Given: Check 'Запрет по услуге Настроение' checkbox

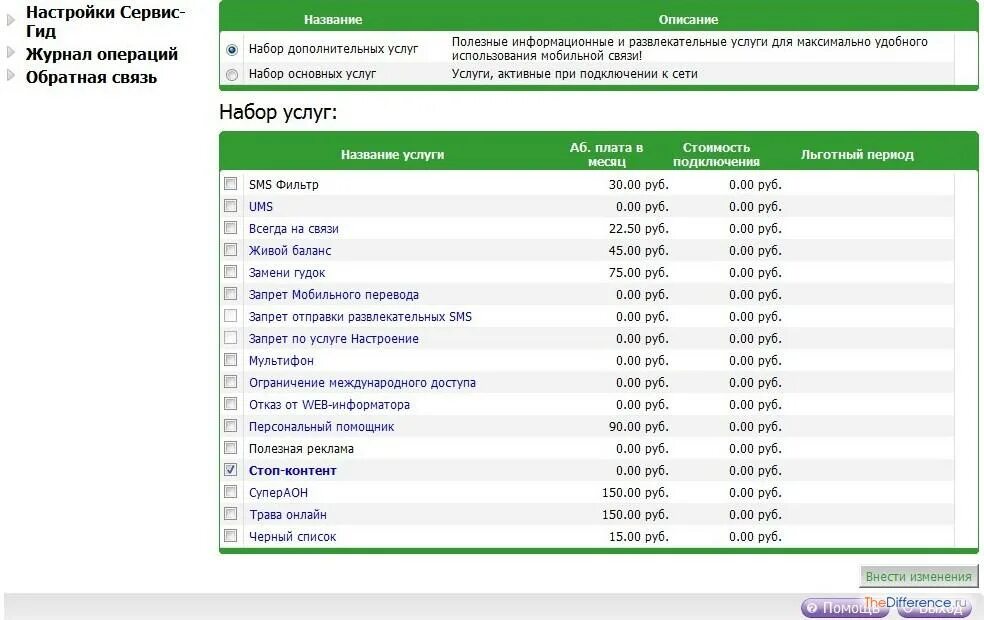Looking at the screenshot, I should (x=230, y=338).
